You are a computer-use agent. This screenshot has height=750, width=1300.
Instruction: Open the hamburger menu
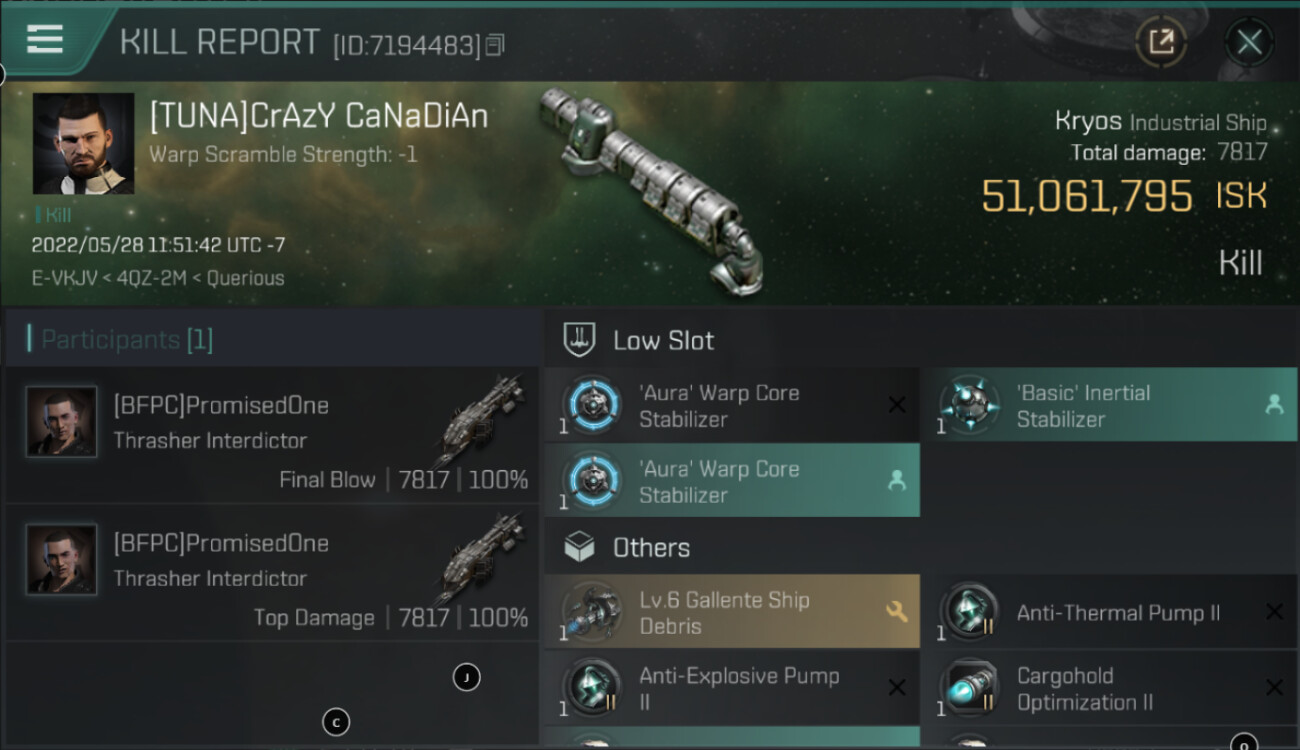[x=45, y=40]
